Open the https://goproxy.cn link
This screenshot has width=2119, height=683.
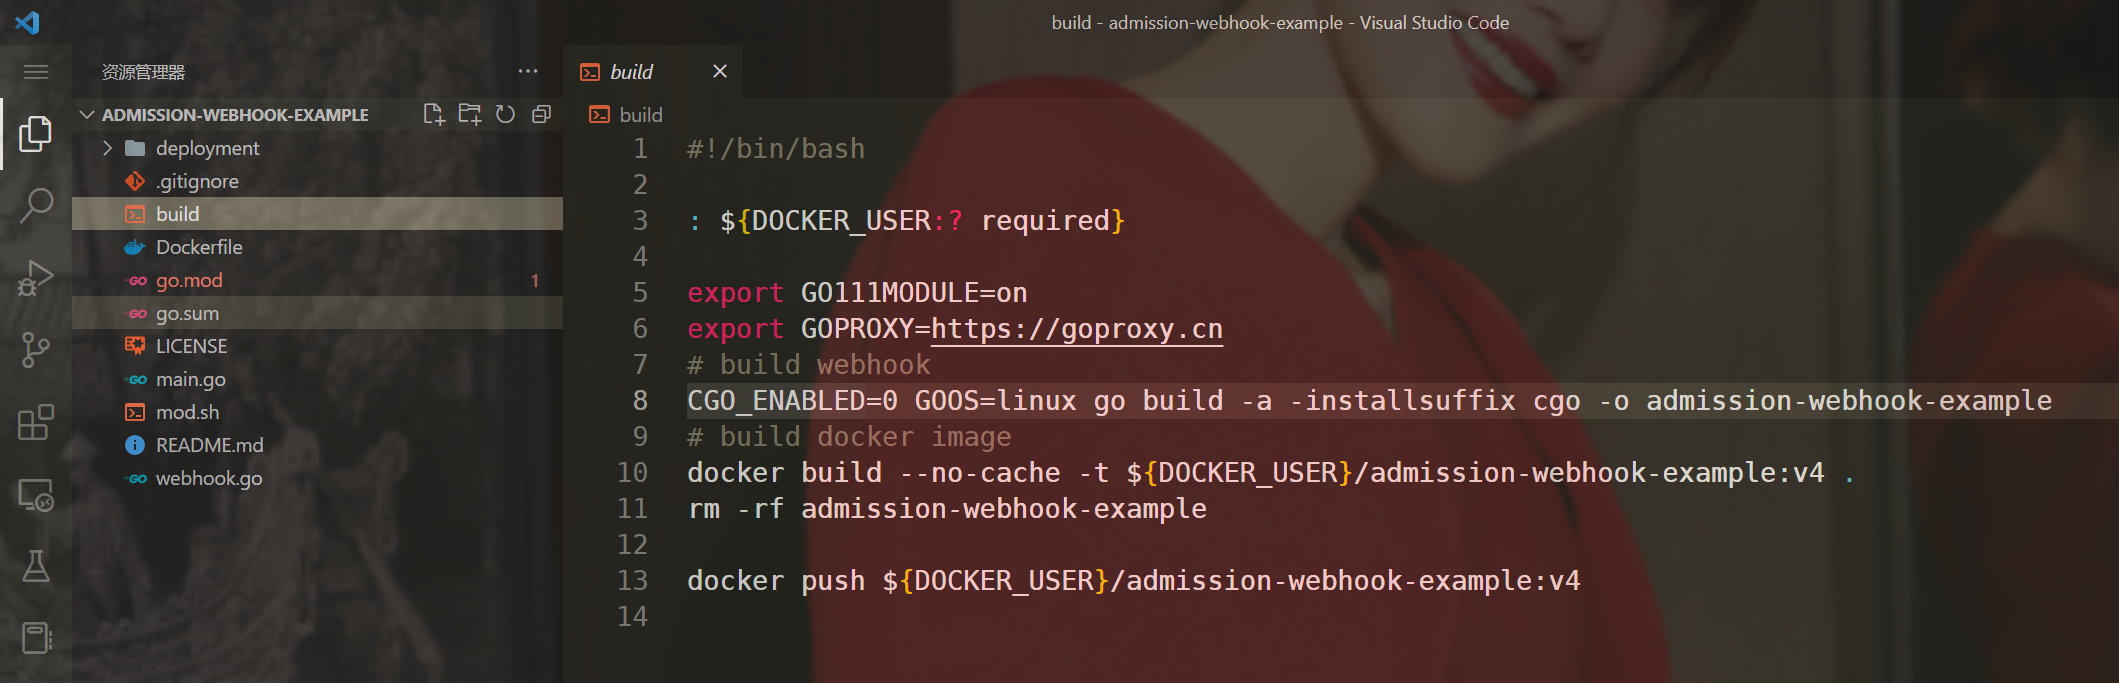tap(1077, 329)
